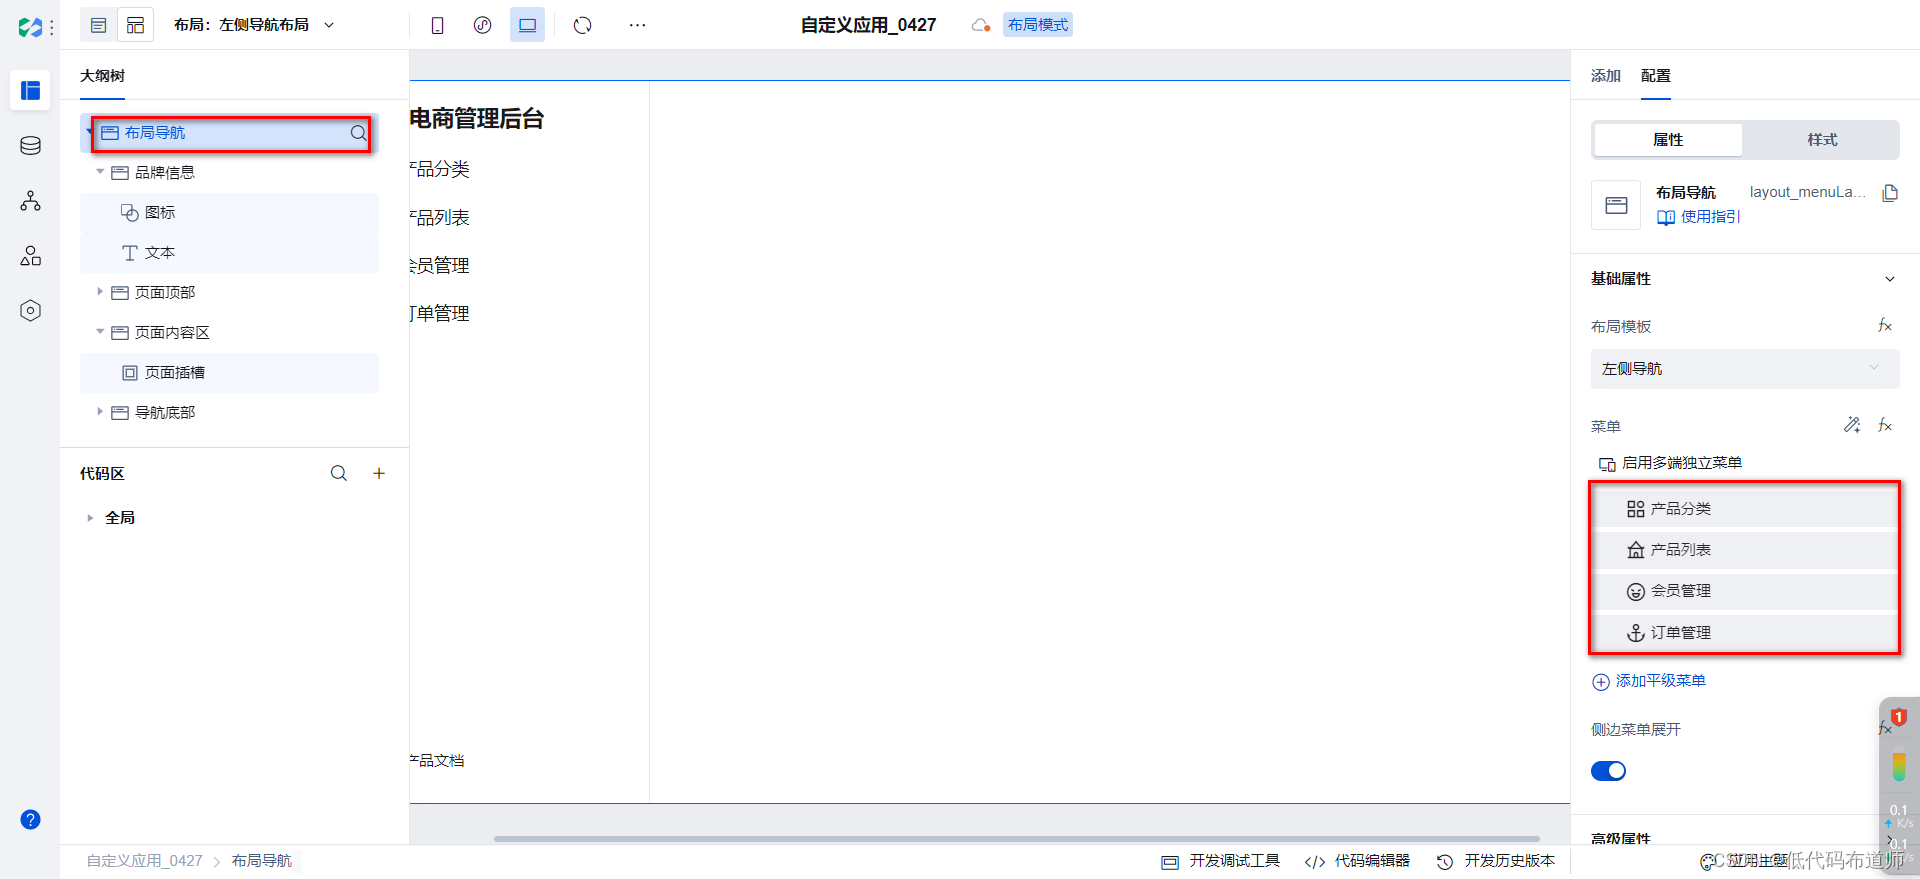The height and width of the screenshot is (879, 1920).
Task: Click the 布局模式 mode badge
Action: pos(1038,25)
